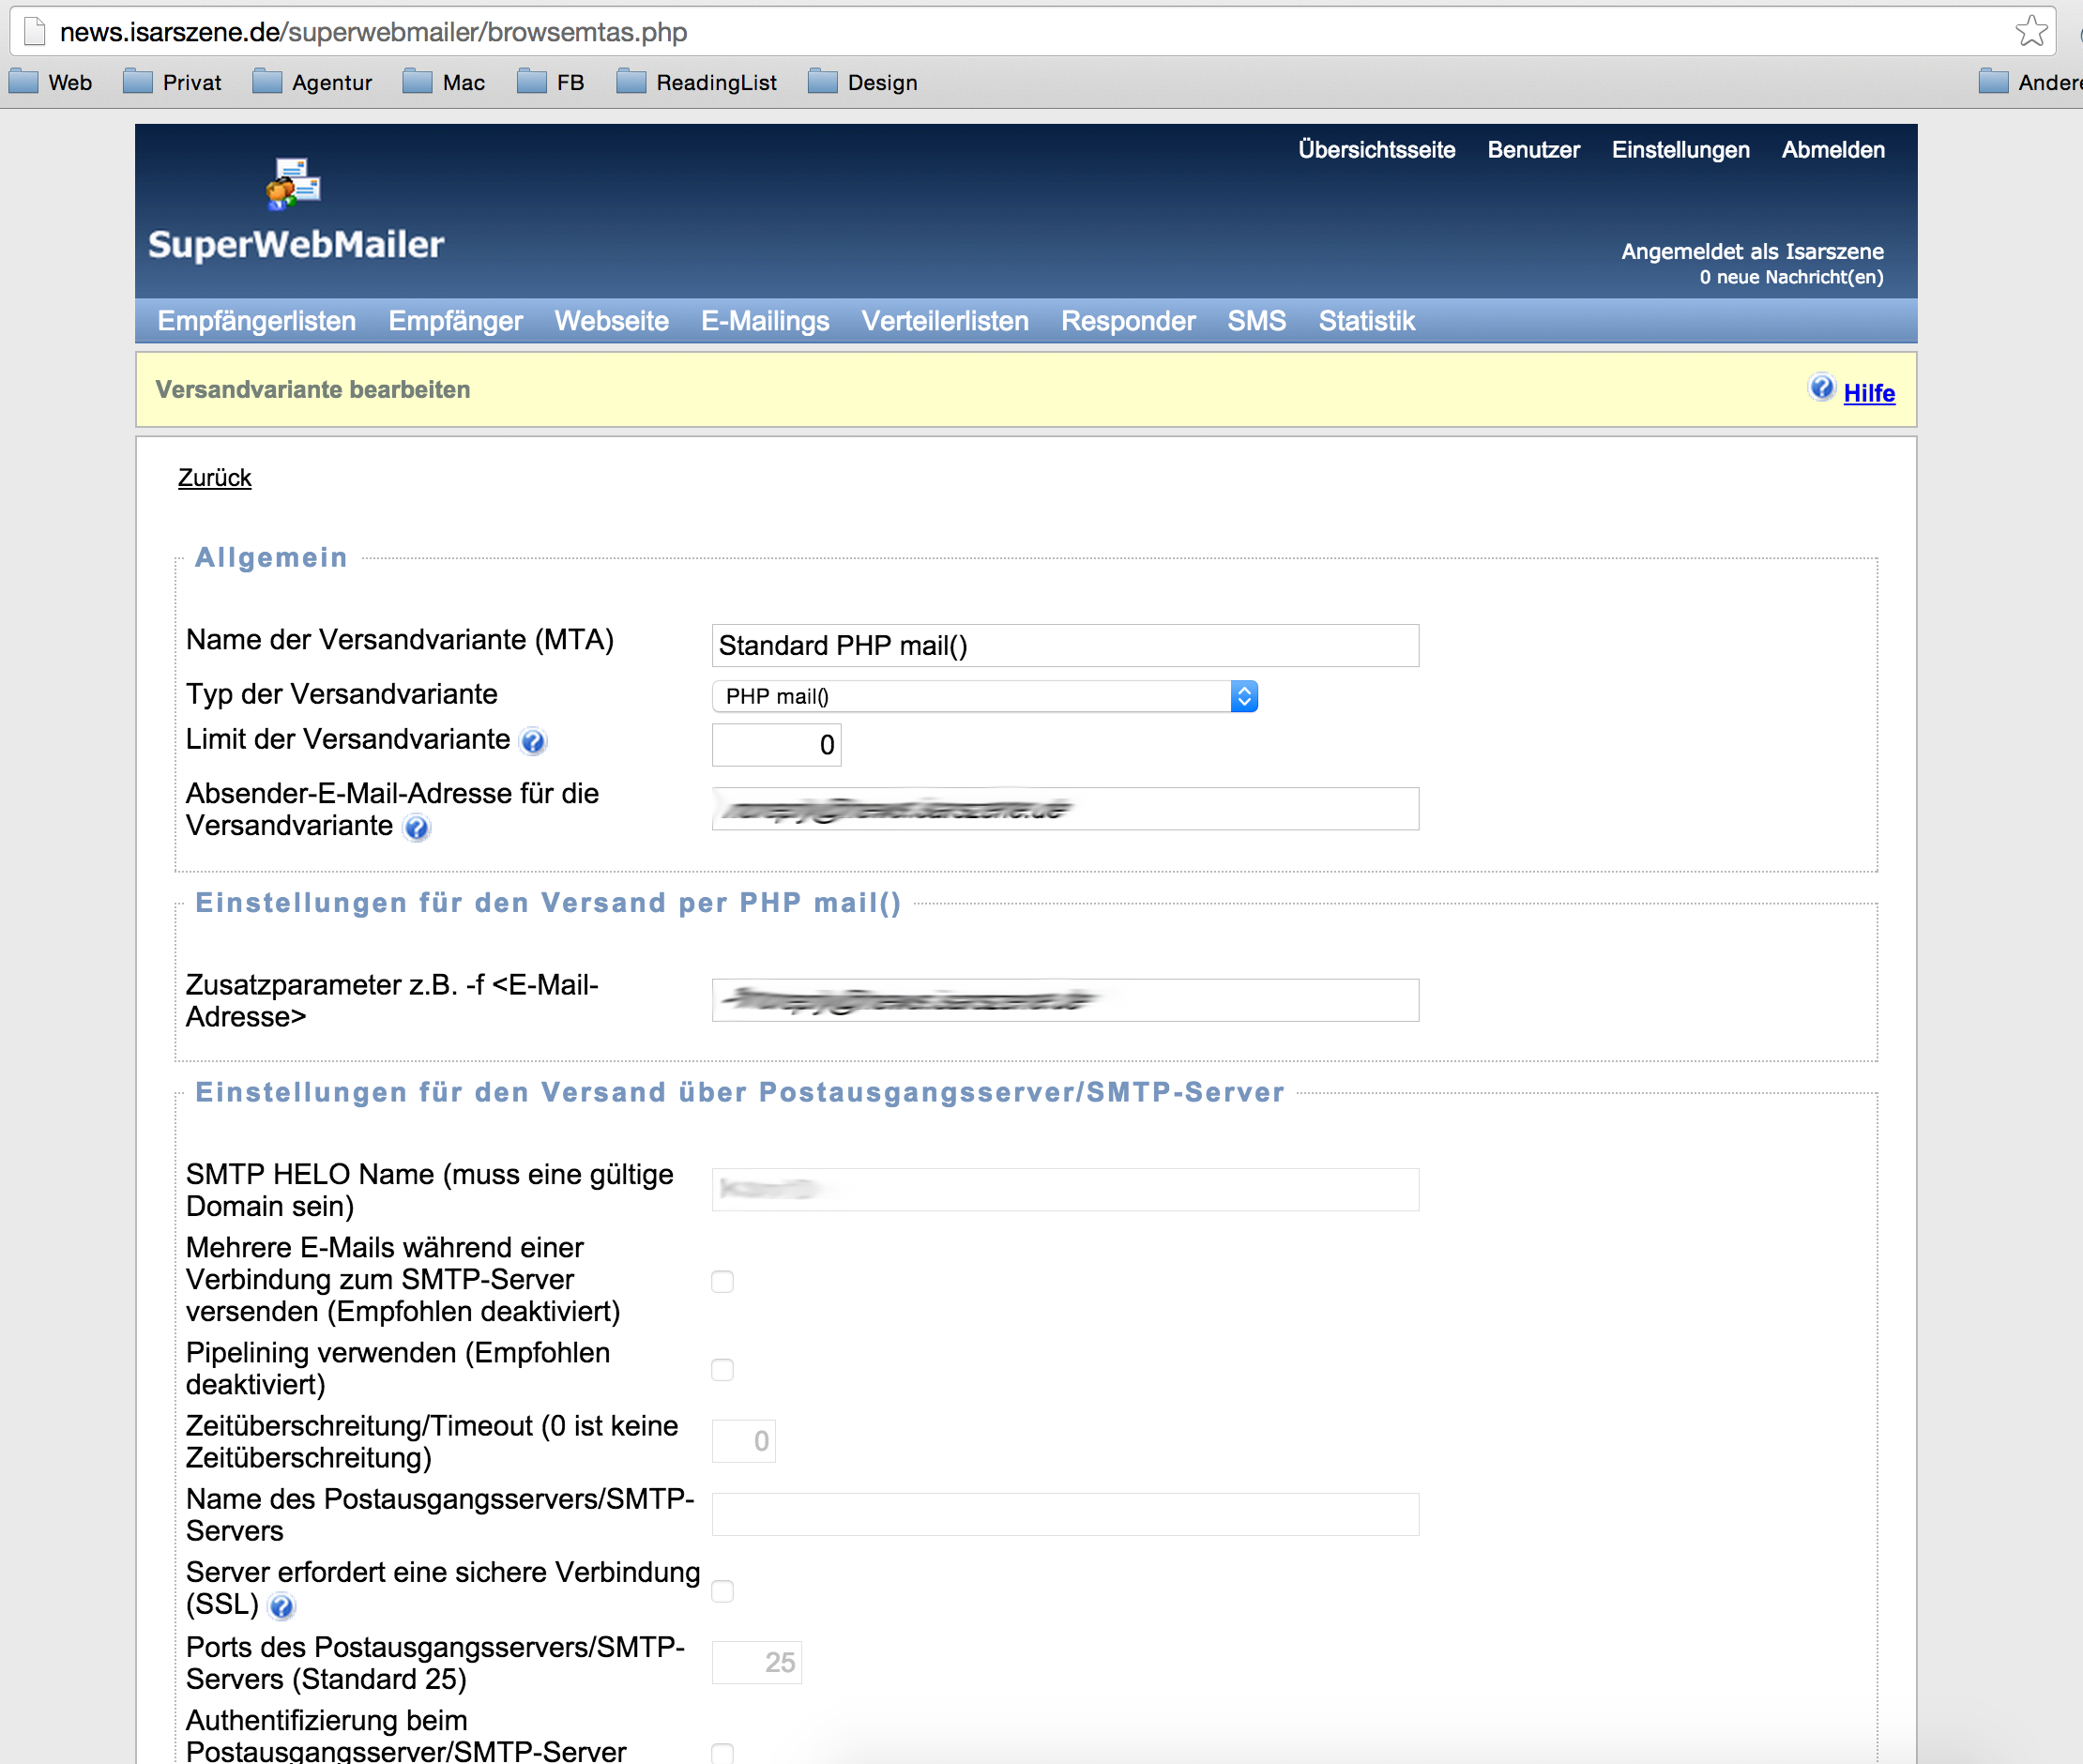
Task: Open the FB bookmarks folder
Action: pos(551,82)
